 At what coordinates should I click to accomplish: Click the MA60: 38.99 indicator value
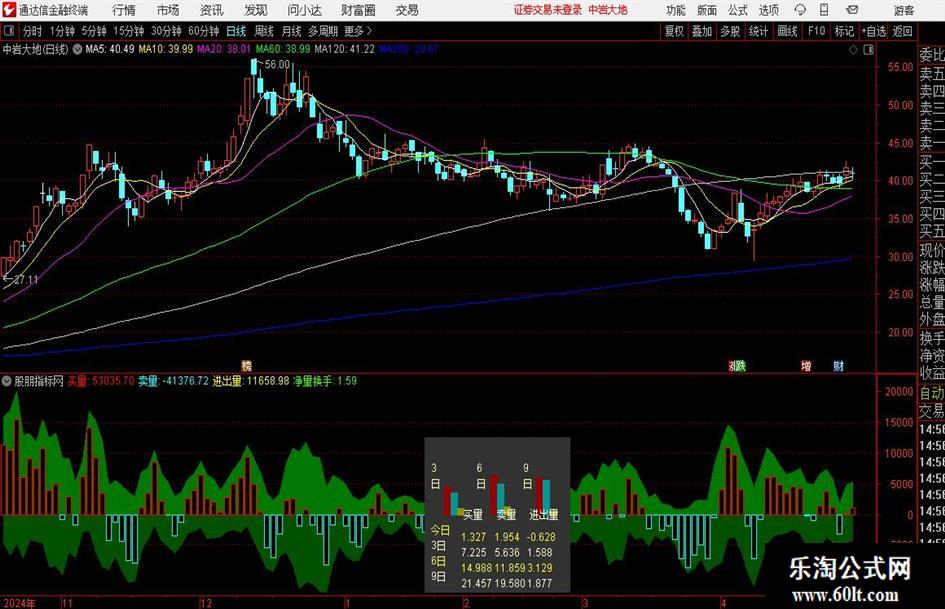click(283, 49)
